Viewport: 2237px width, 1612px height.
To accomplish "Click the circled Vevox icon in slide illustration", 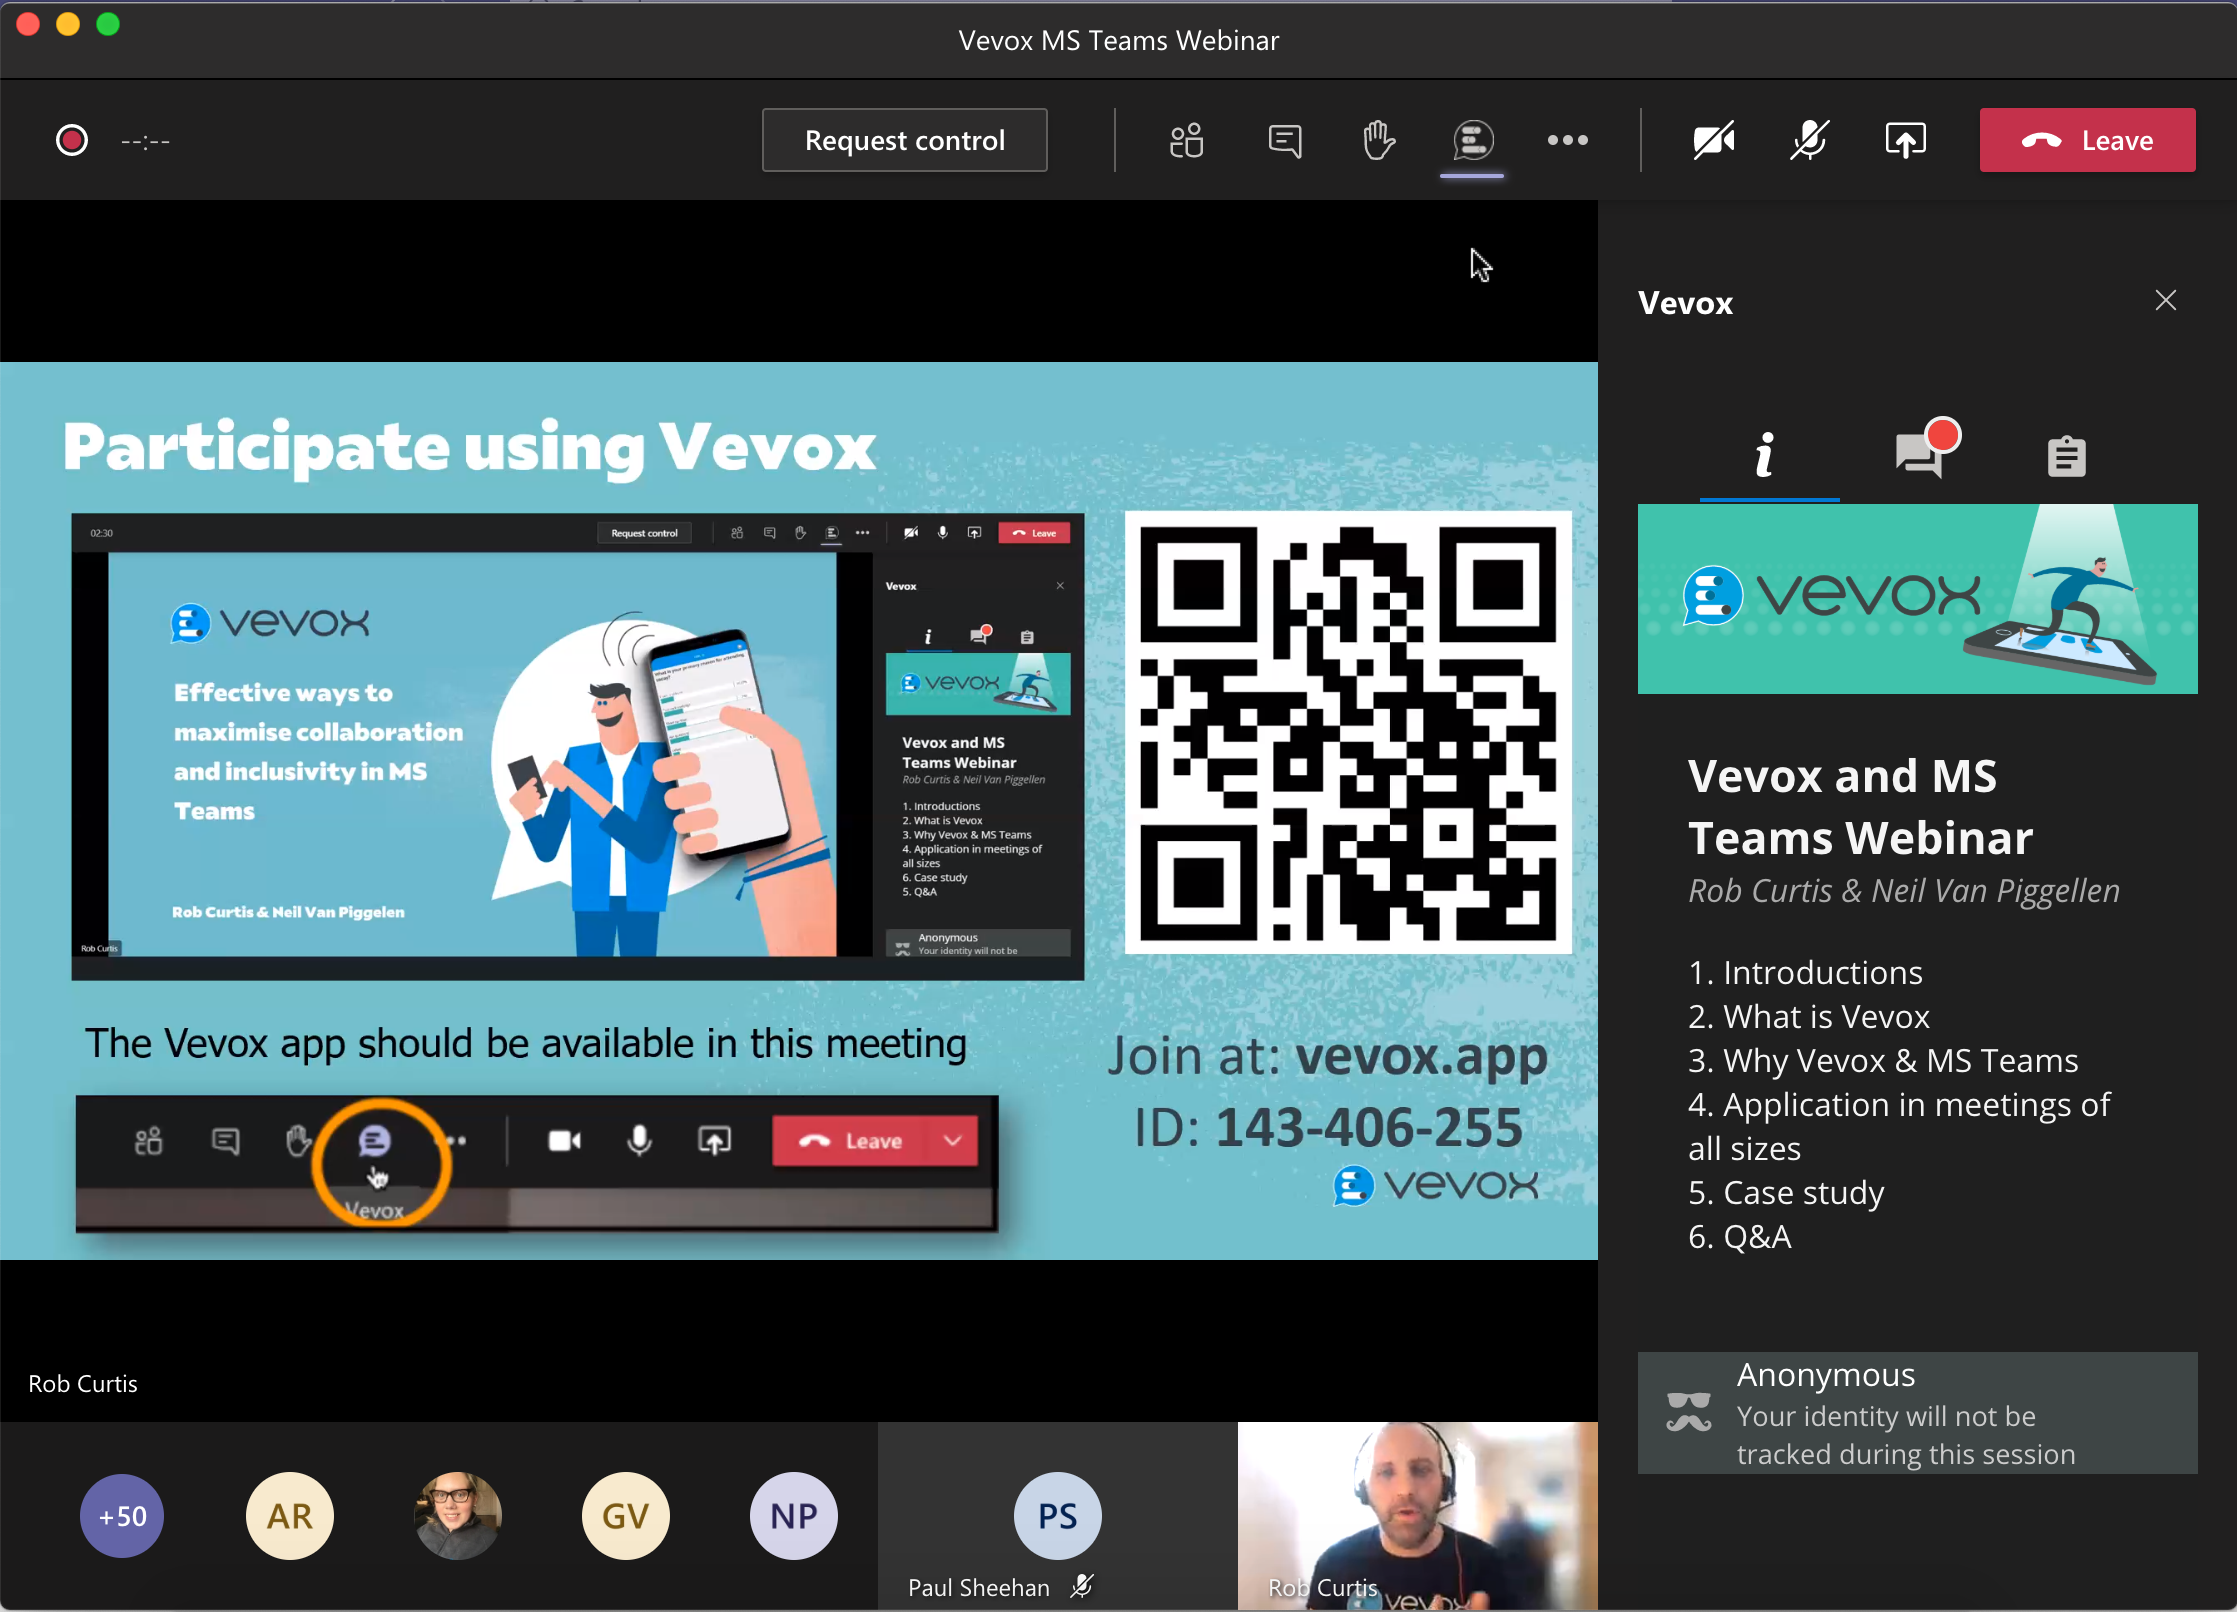I will (x=375, y=1142).
